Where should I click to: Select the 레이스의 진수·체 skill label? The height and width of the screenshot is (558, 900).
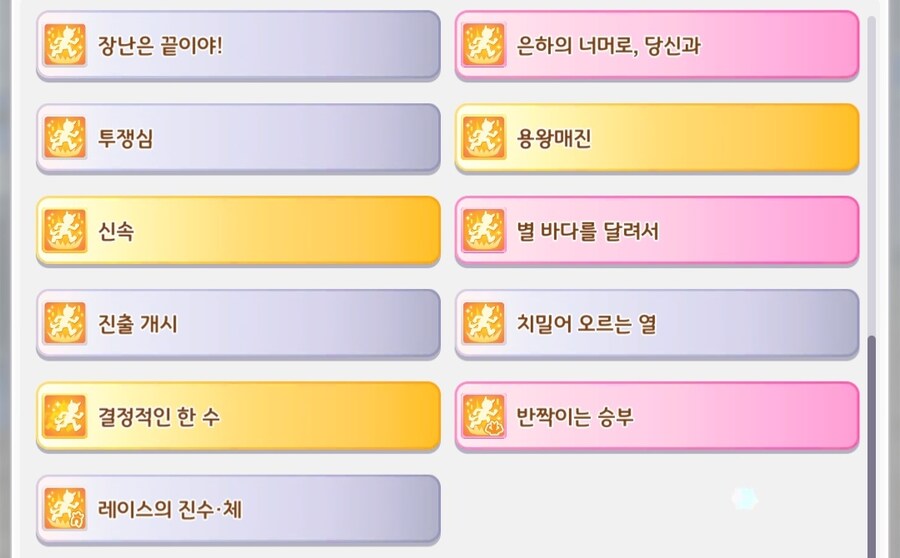(x=170, y=509)
